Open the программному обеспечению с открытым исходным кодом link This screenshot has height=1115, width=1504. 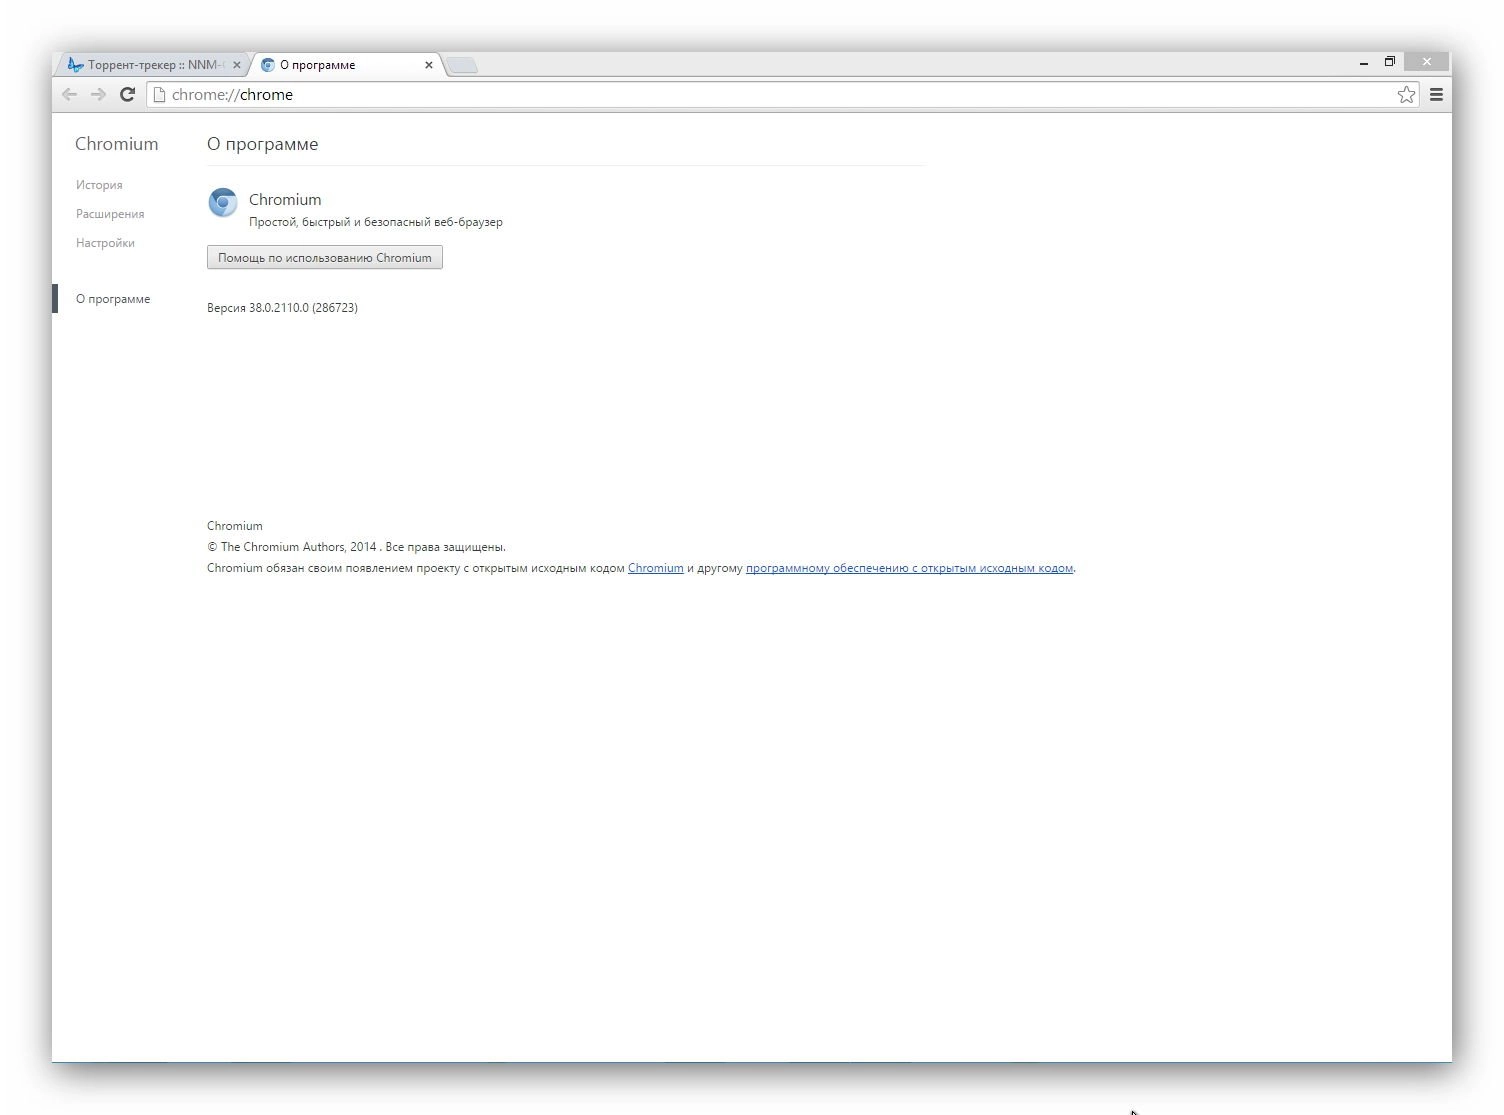[x=909, y=568]
